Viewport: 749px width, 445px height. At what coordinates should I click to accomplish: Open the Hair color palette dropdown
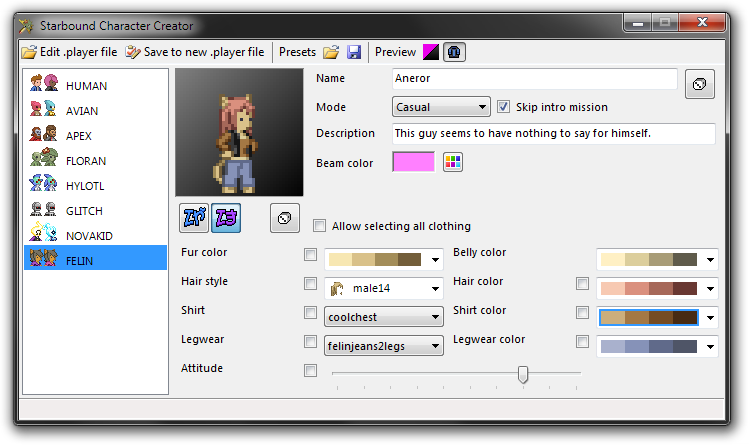point(657,288)
